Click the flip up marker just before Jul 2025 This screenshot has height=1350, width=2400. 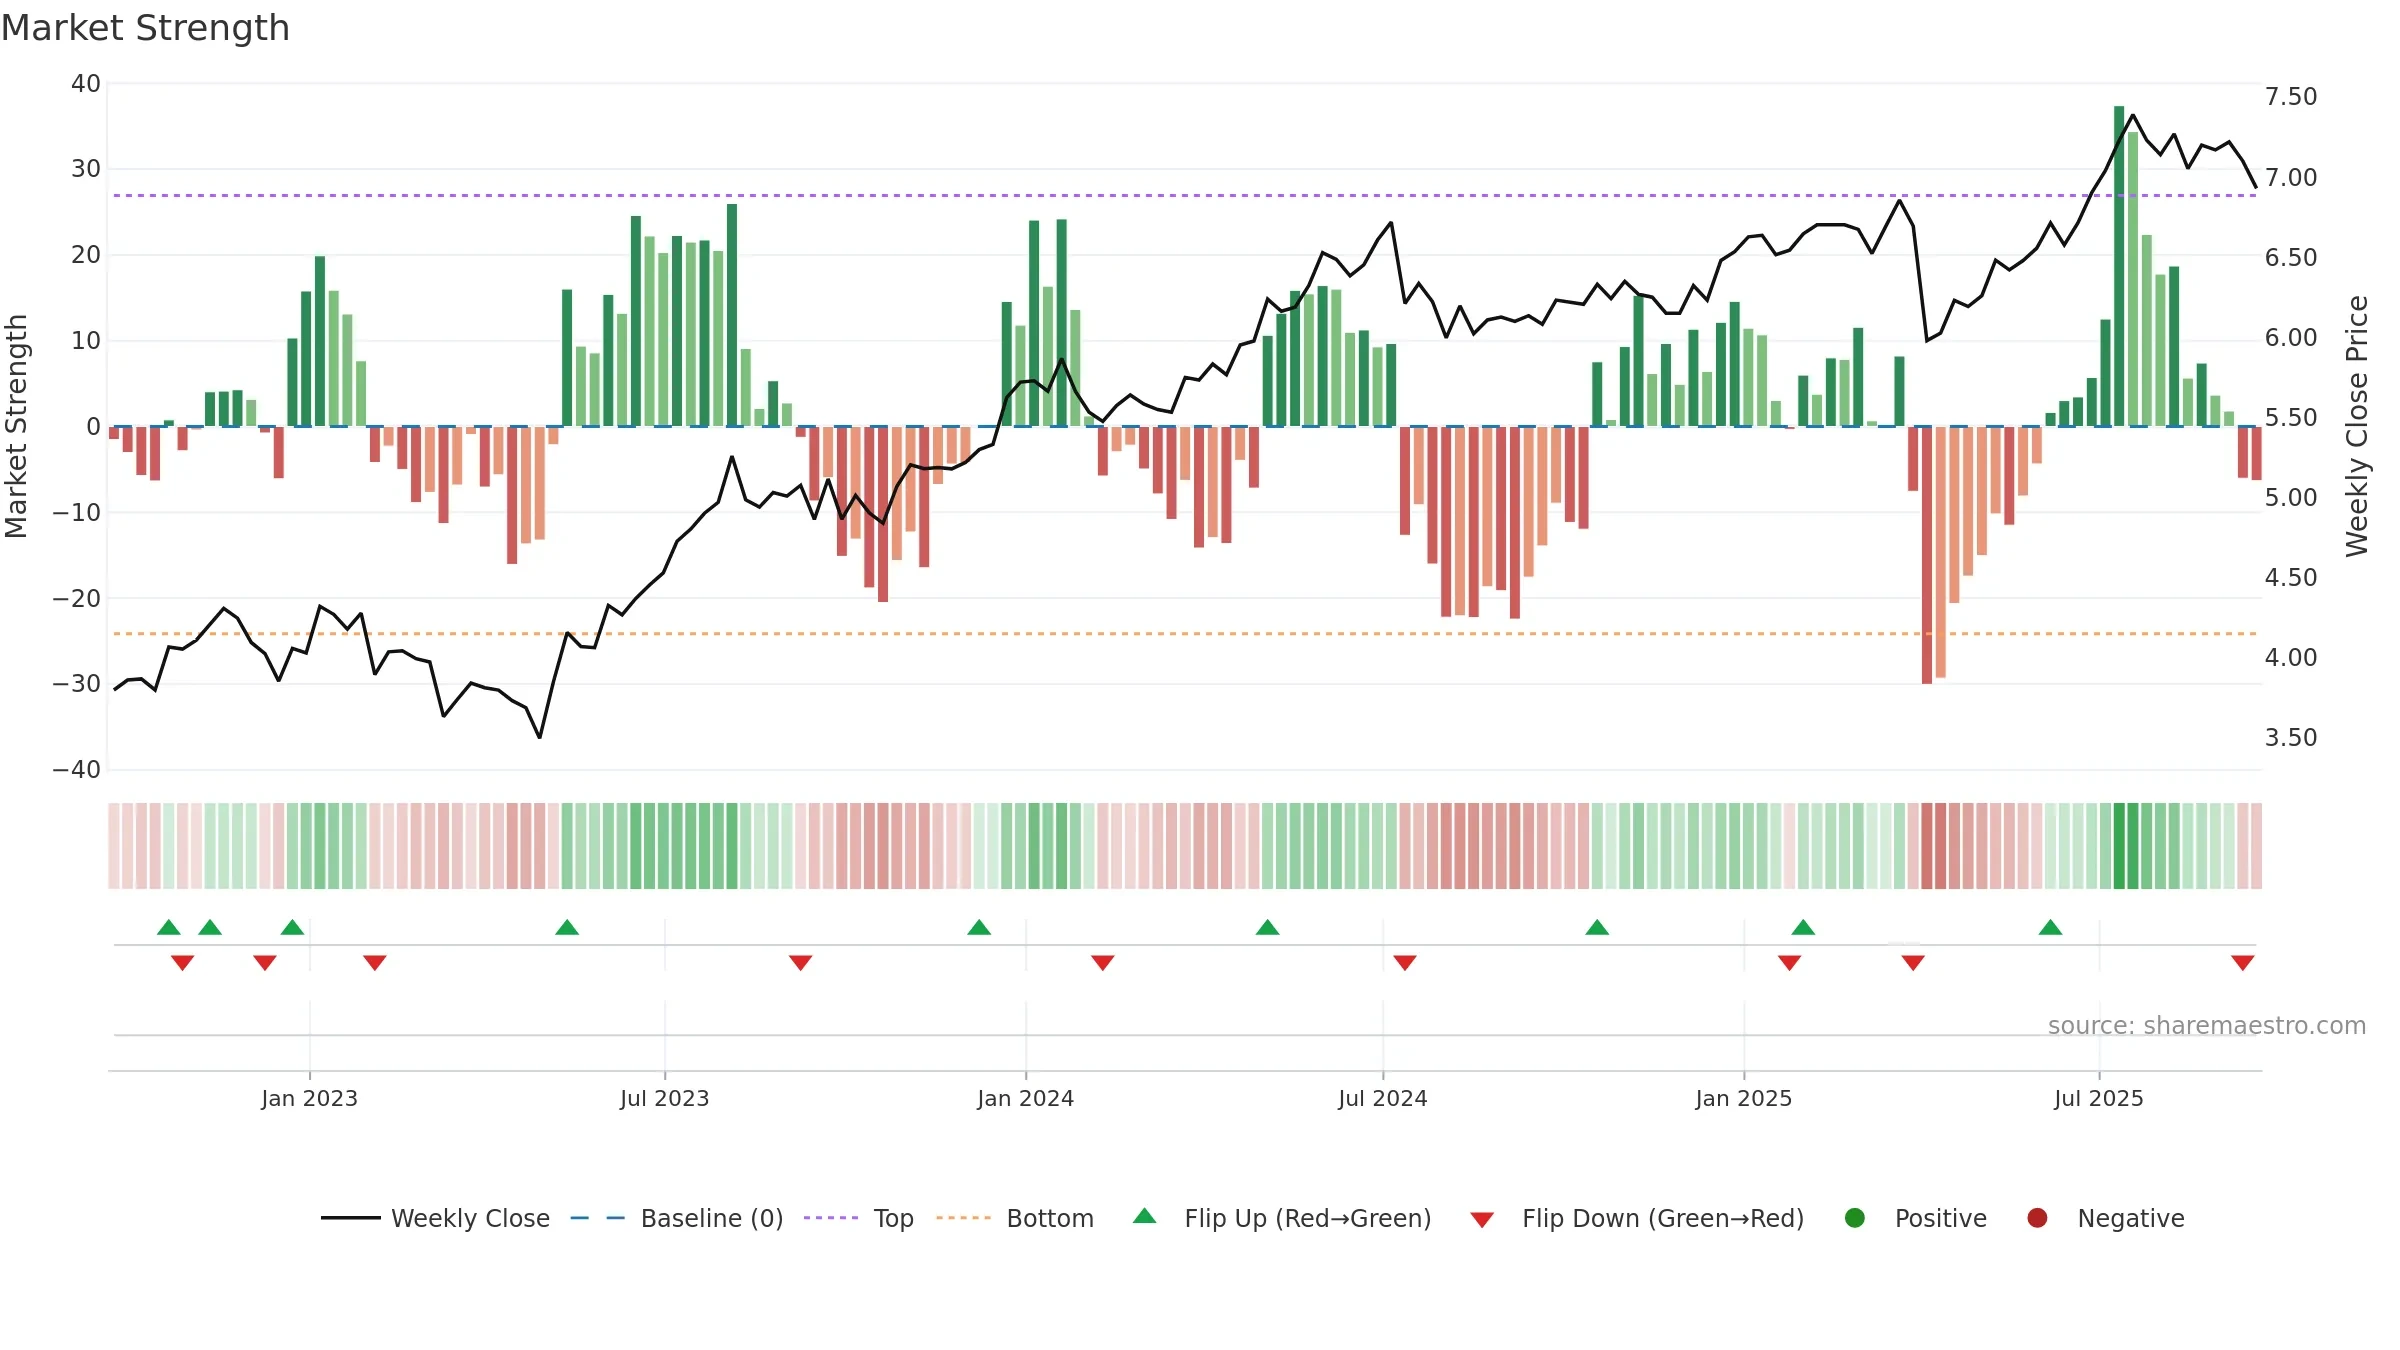pyautogui.click(x=2051, y=928)
